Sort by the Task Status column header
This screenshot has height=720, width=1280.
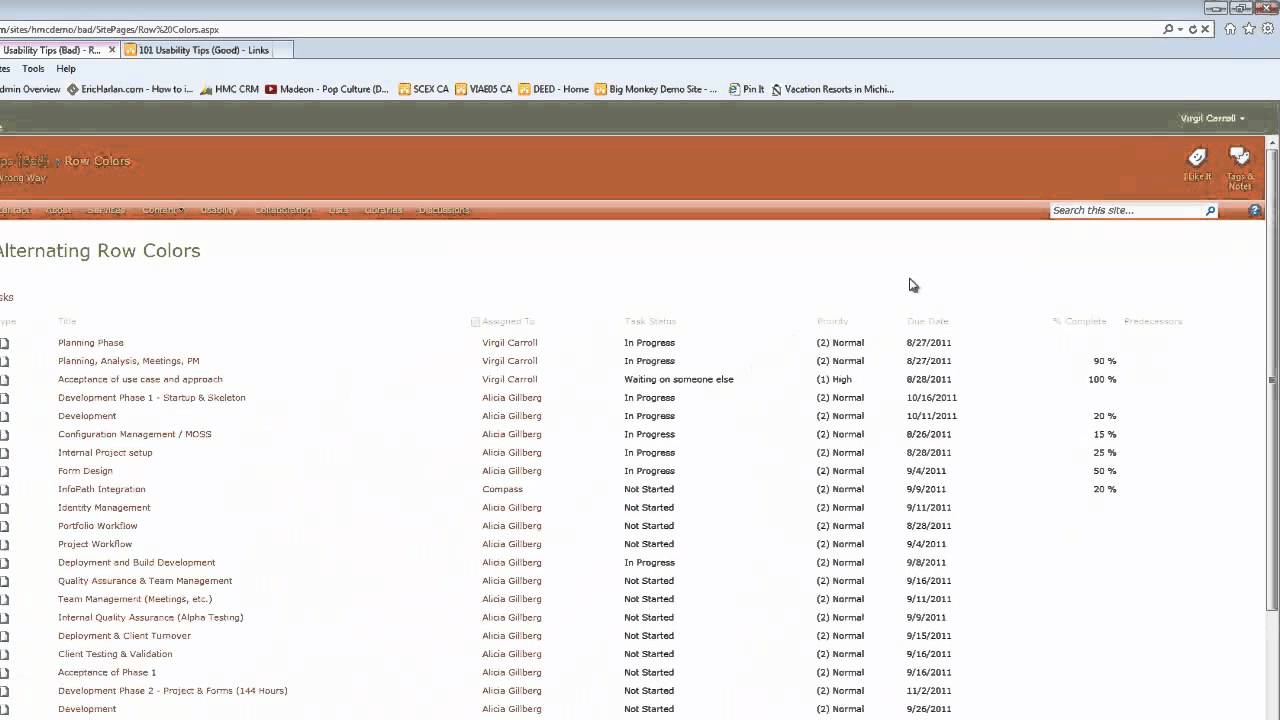pyautogui.click(x=650, y=322)
